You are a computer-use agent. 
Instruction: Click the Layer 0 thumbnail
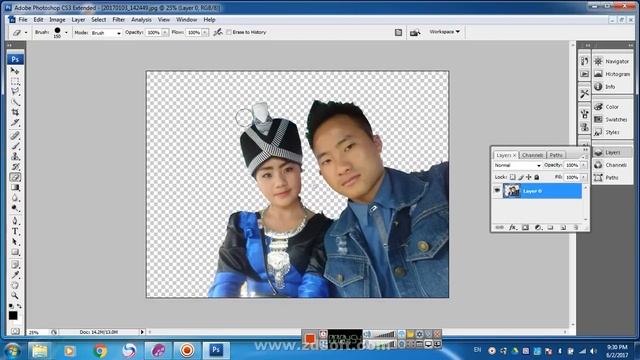pyautogui.click(x=511, y=191)
